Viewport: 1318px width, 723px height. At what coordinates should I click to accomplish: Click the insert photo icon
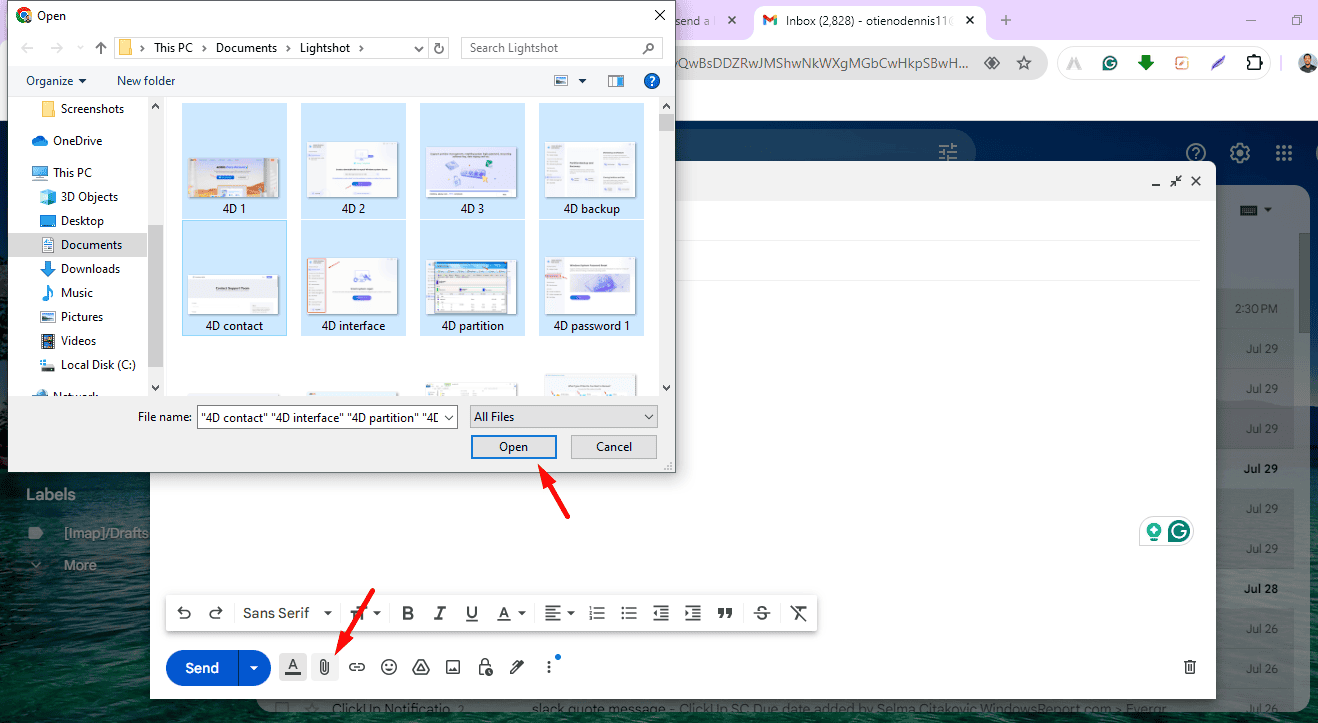click(453, 667)
